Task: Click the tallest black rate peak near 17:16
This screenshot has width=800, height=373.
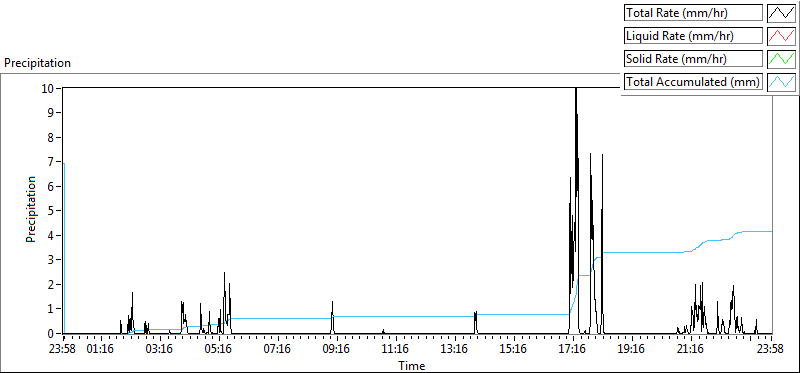Action: [576, 92]
